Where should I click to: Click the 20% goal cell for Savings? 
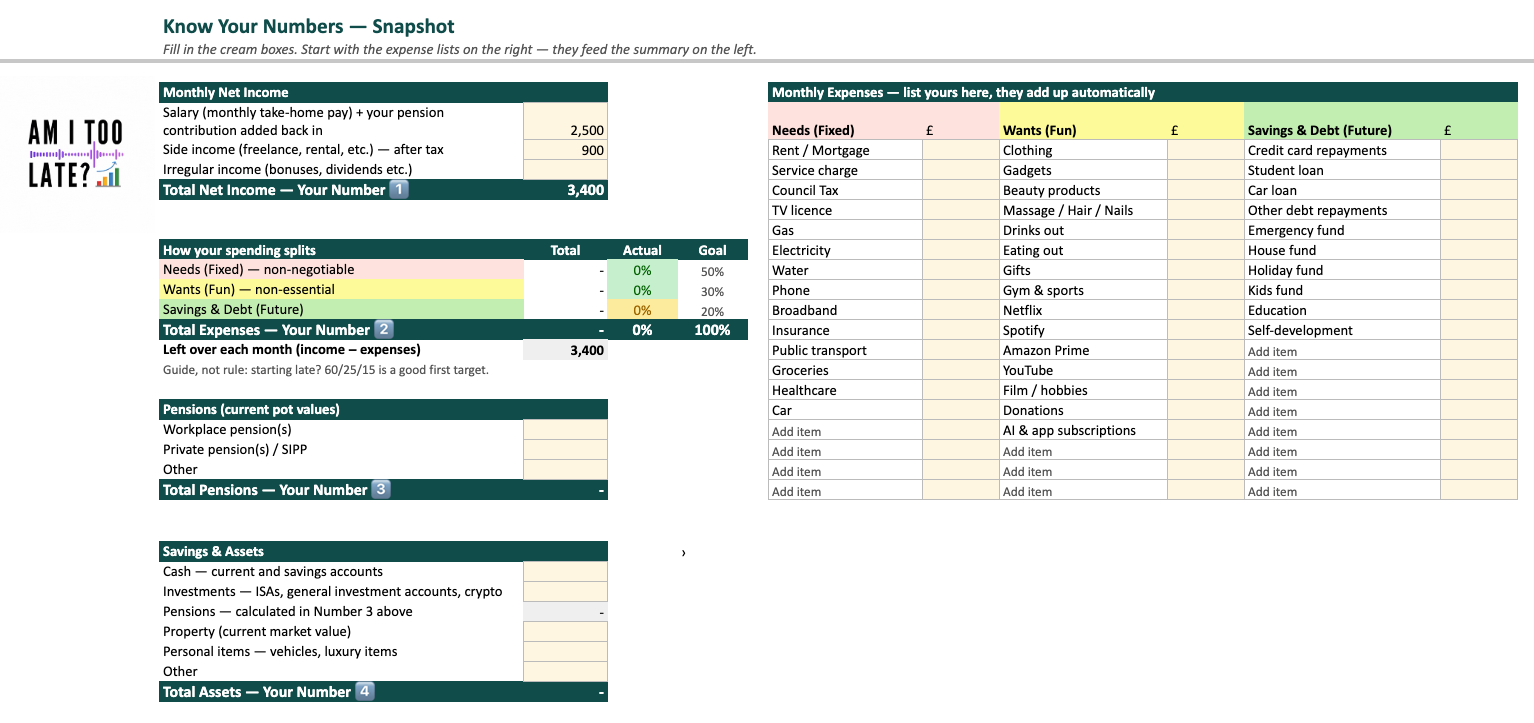(x=712, y=311)
